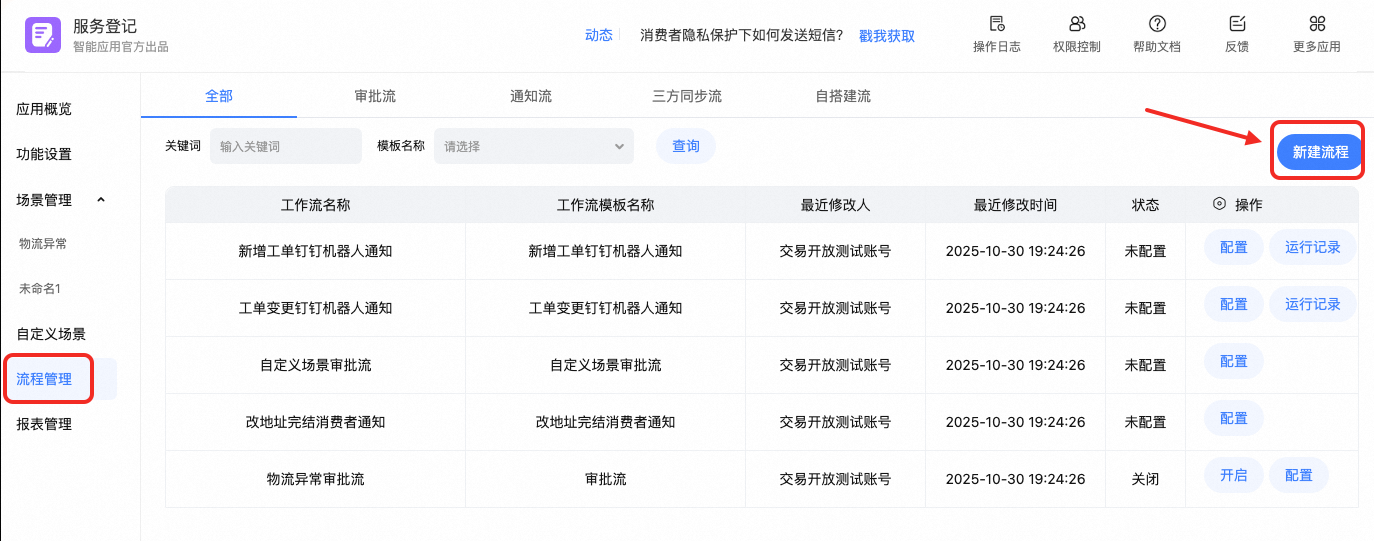Screen dimensions: 1374x541
Task: Open the 权限控制 permission control icon
Action: click(1077, 24)
